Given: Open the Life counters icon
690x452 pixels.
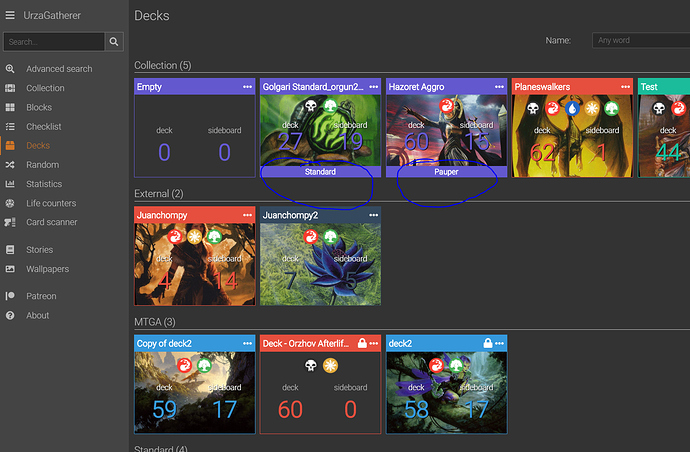Looking at the screenshot, I should 10,203.
